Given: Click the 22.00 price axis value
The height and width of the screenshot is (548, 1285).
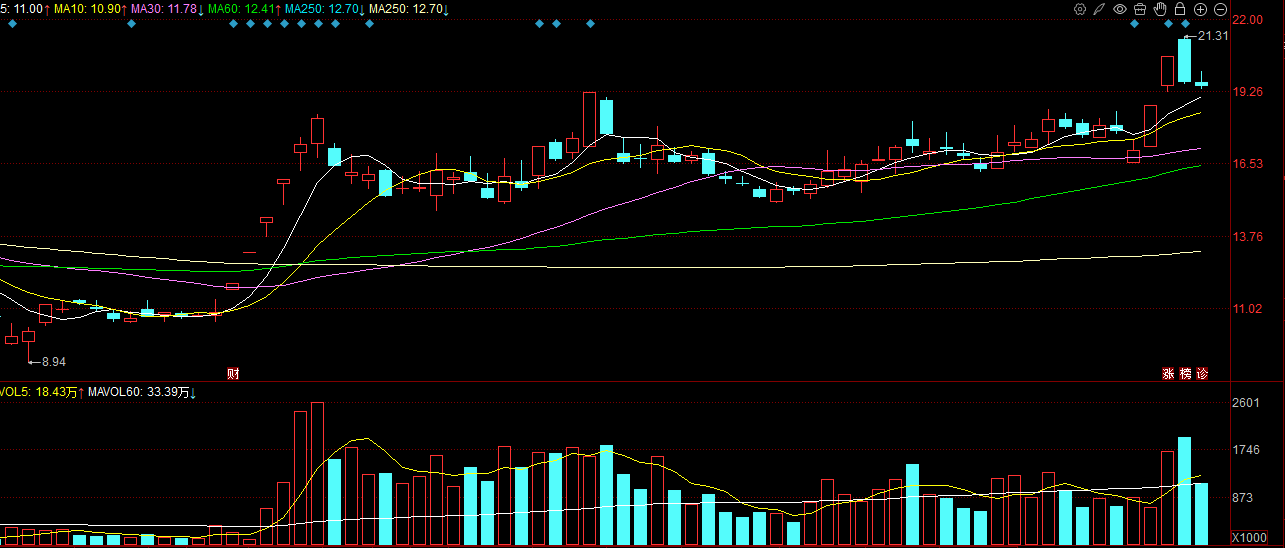Looking at the screenshot, I should (x=1249, y=19).
